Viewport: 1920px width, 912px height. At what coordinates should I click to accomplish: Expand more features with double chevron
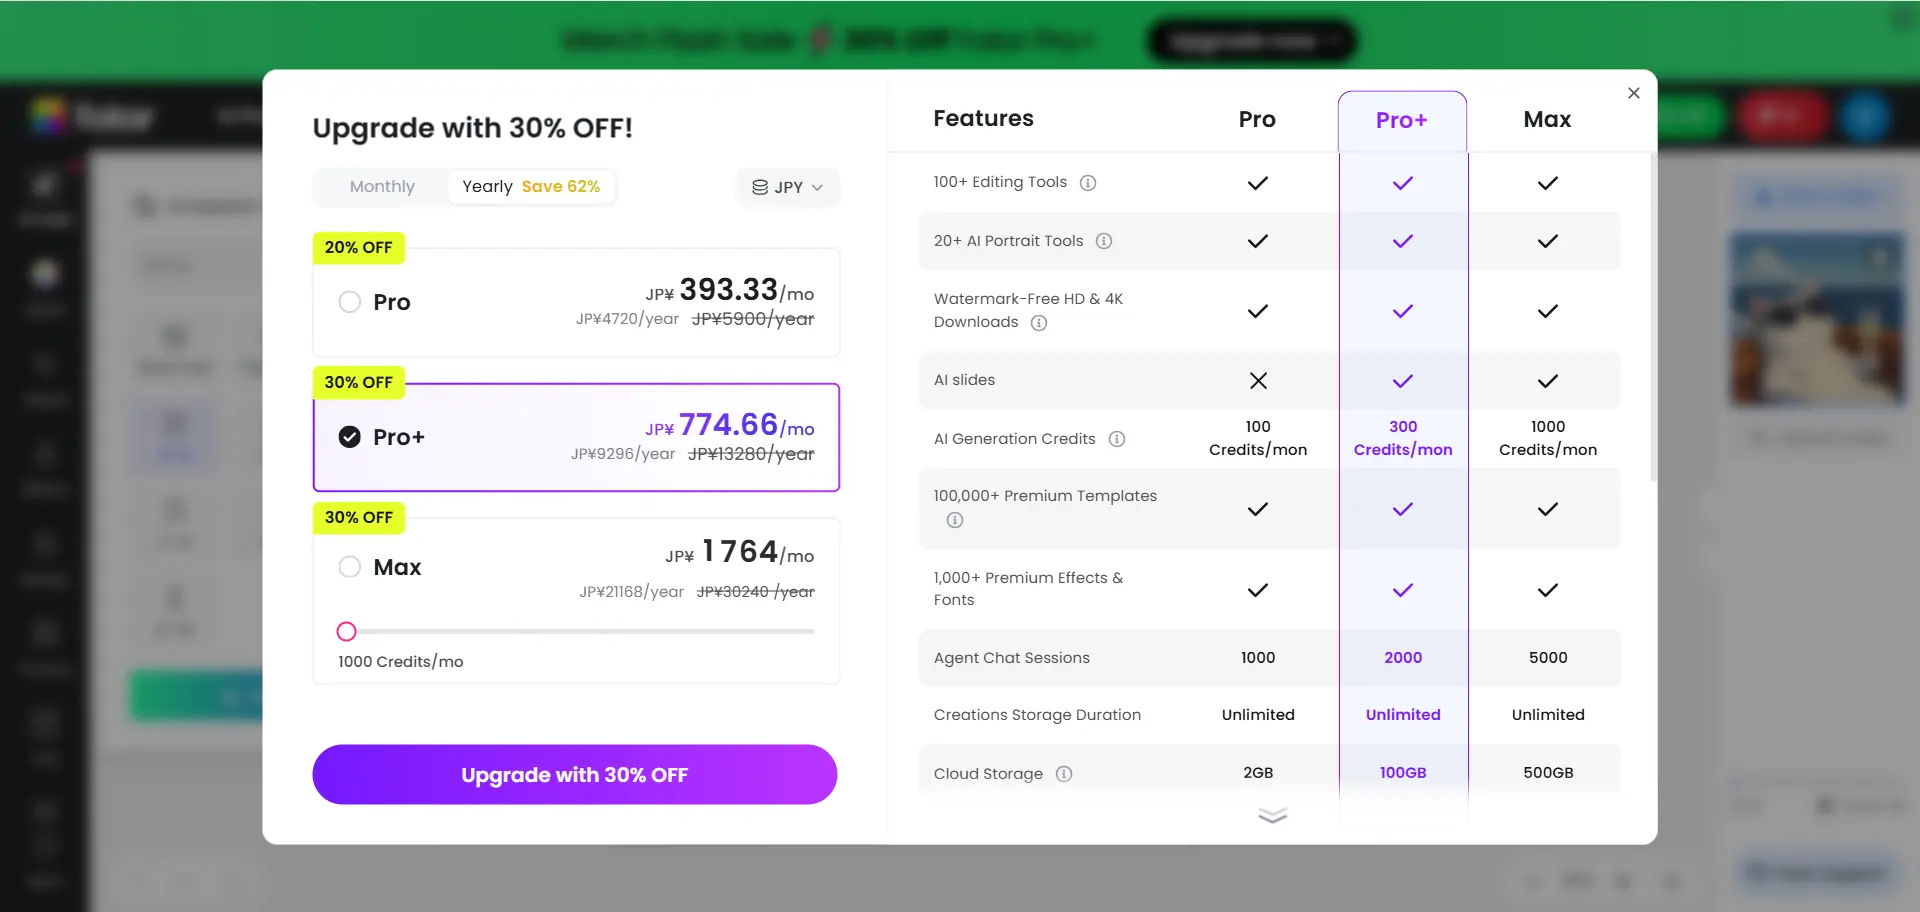(x=1272, y=816)
